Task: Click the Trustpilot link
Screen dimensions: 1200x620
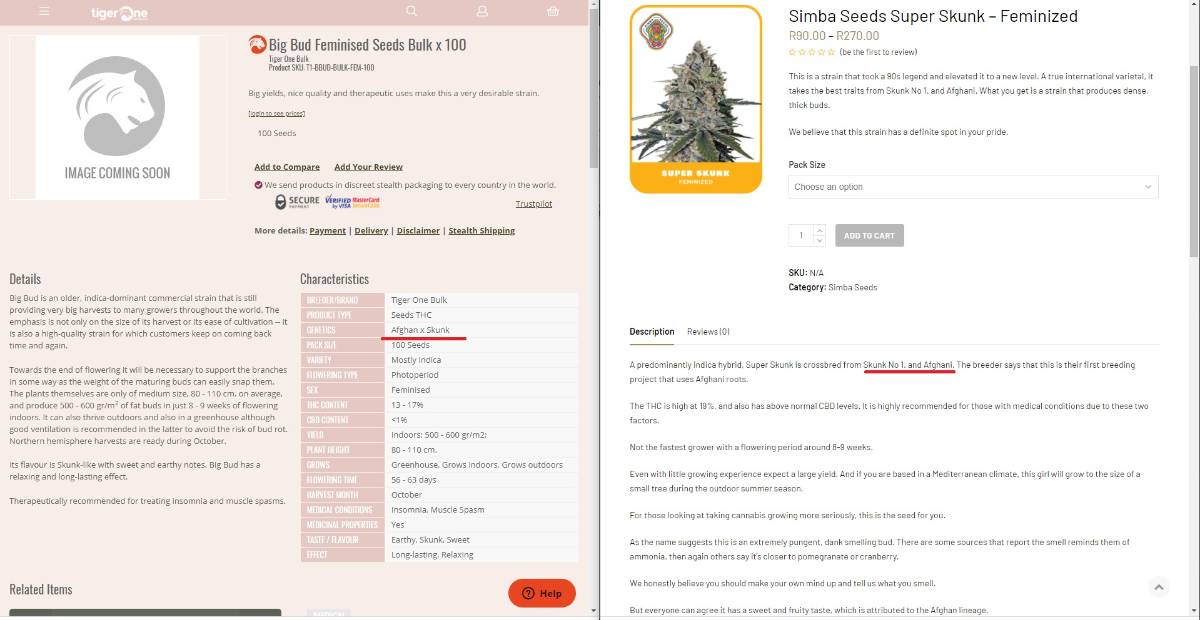Action: coord(533,204)
